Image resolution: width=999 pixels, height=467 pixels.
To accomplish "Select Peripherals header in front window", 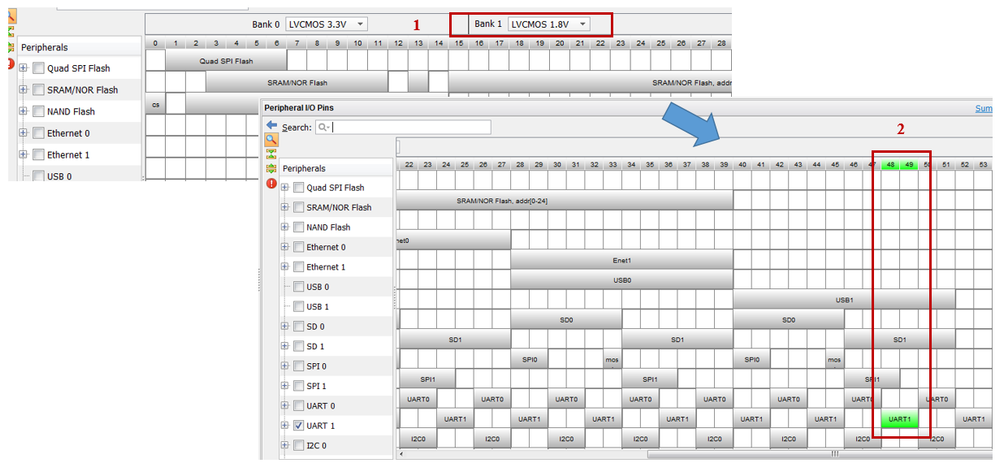I will pos(304,169).
